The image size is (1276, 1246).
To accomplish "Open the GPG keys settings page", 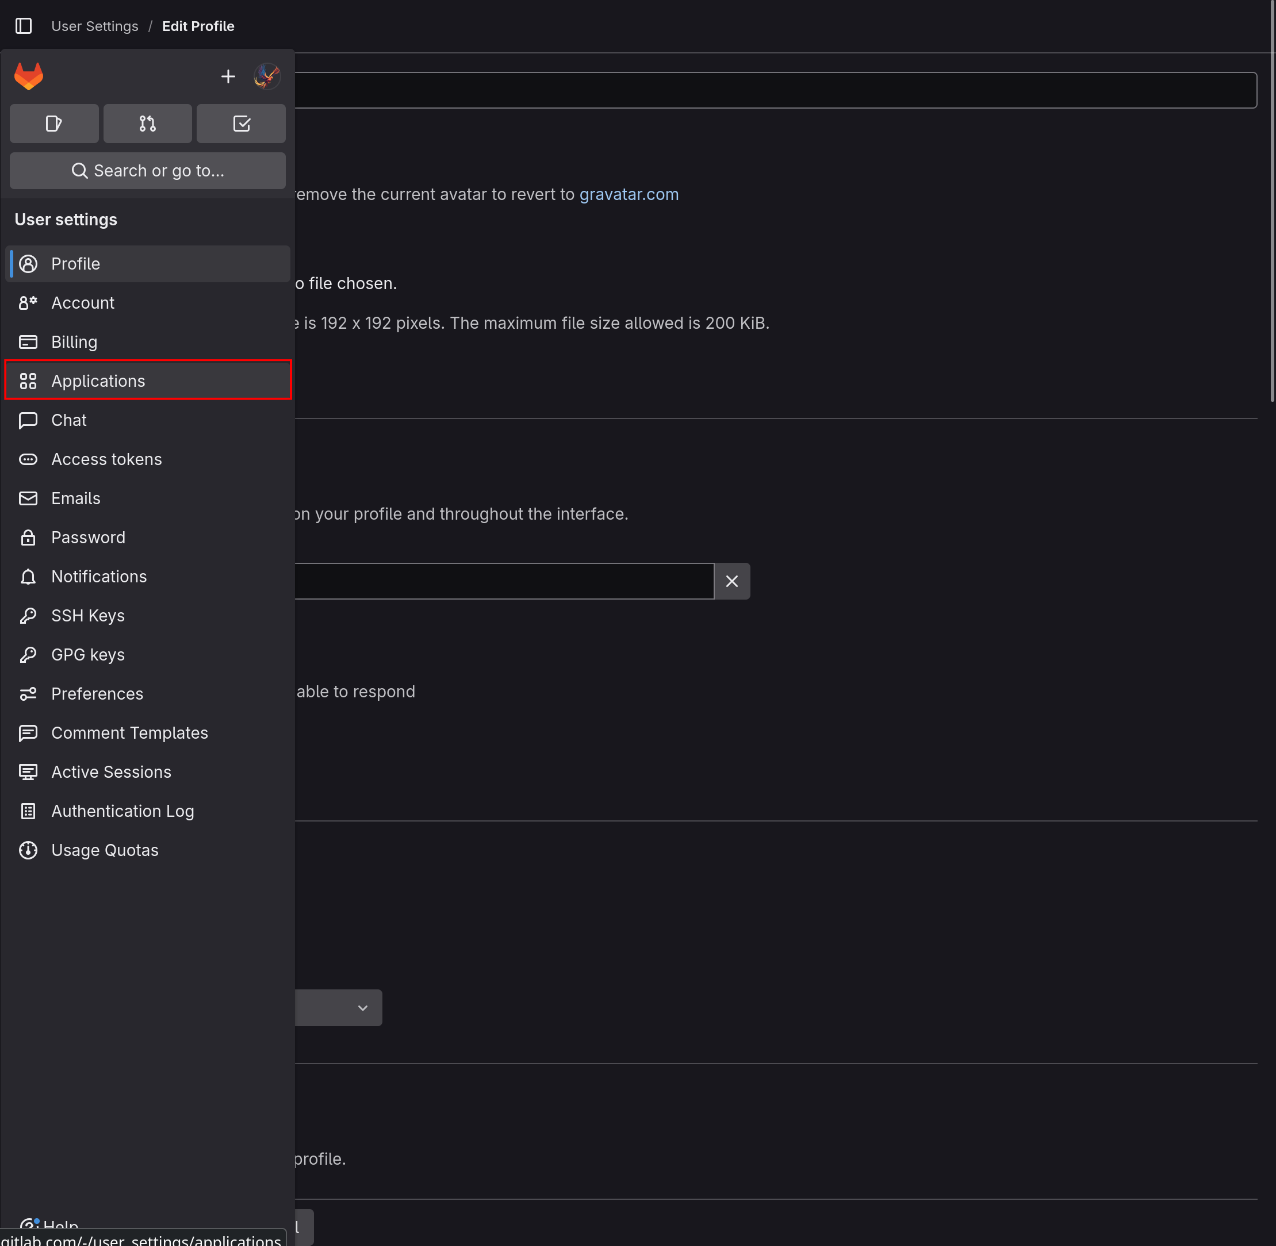I will point(87,655).
